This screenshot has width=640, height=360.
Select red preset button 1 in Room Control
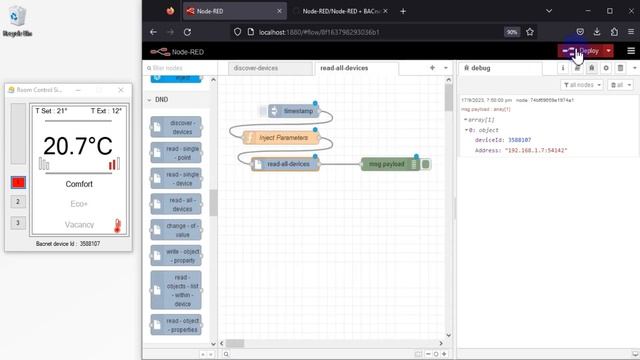point(18,182)
